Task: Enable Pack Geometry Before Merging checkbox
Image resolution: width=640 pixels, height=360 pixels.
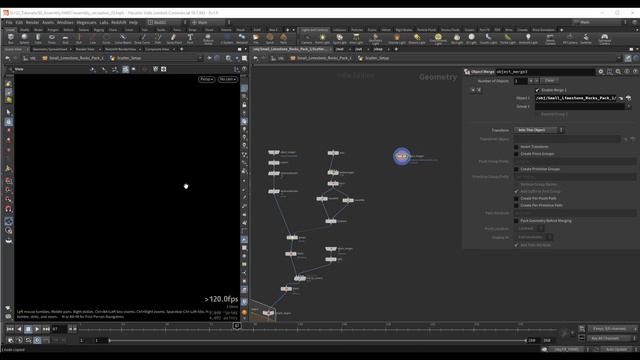Action: click(516, 221)
